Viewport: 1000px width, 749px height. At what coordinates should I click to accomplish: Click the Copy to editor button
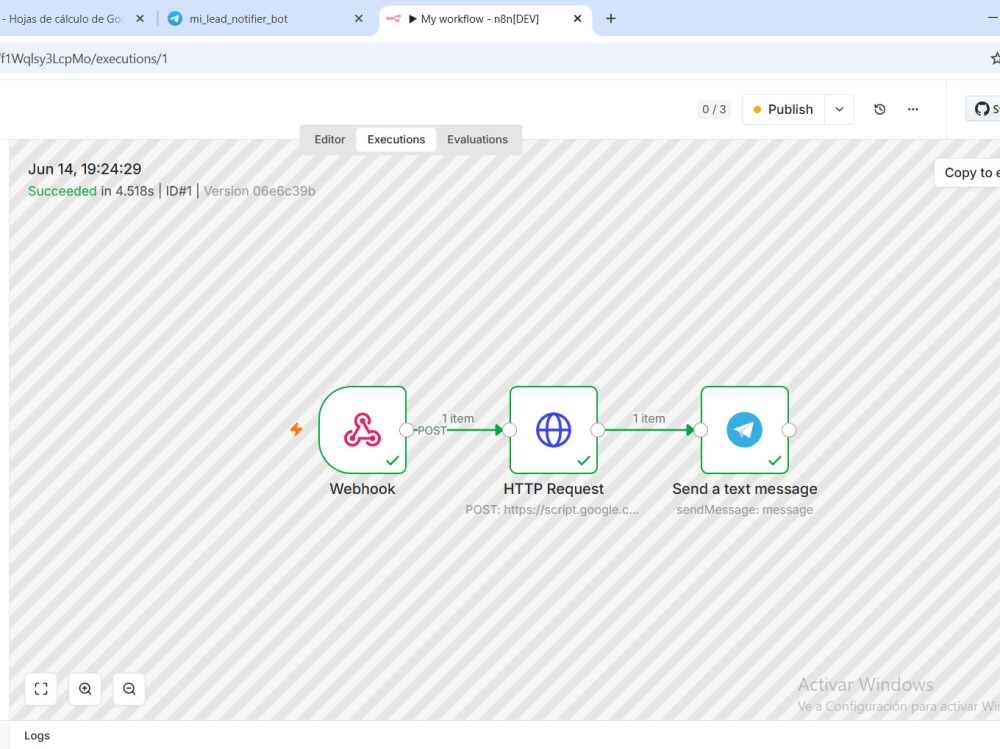click(x=968, y=172)
